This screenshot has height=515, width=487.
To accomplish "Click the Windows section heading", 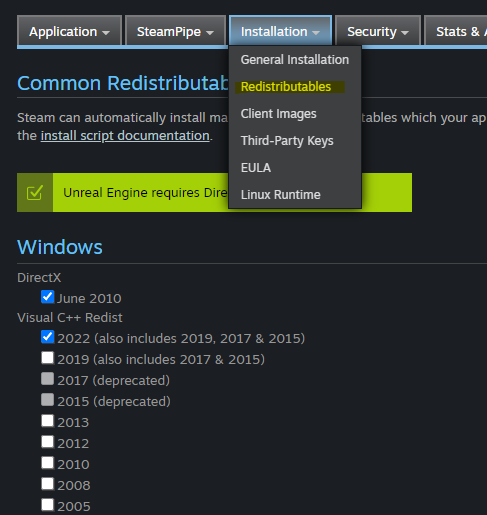I will [60, 247].
